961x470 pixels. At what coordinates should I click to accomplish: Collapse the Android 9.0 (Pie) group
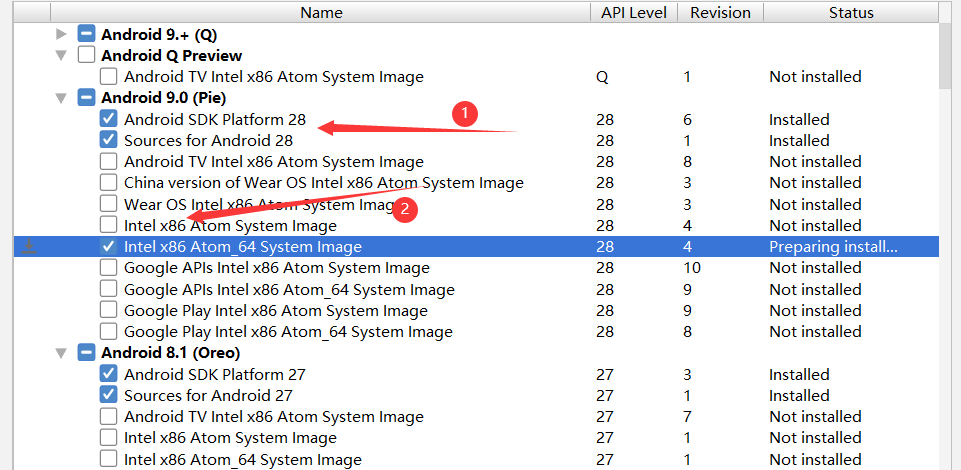point(61,97)
